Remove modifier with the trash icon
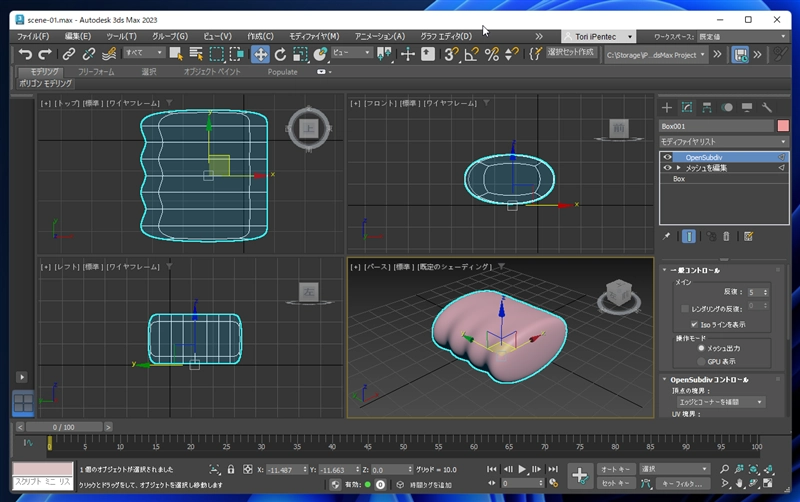The image size is (800, 502). coord(726,236)
